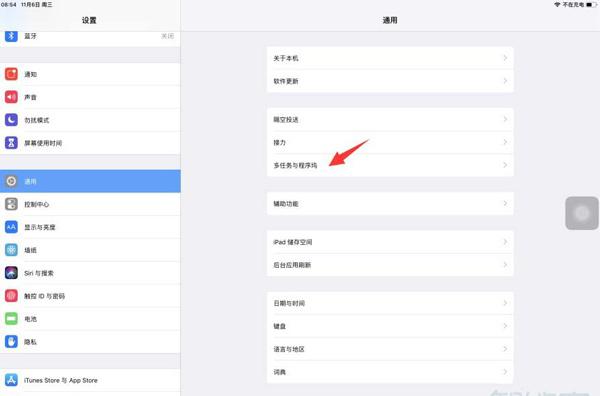Tap the Do Not Disturb moon icon
The height and width of the screenshot is (396, 600).
11,120
